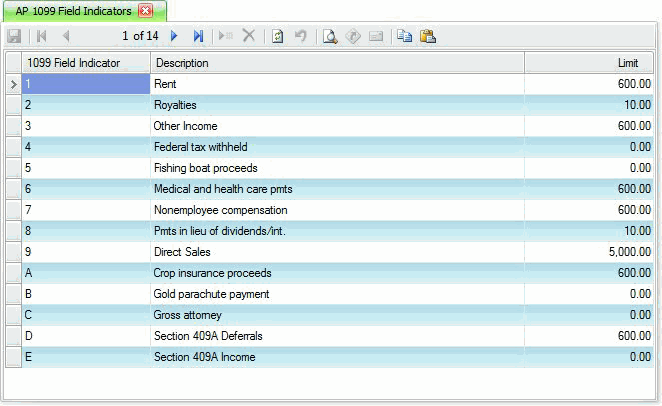
Task: Click the Save disk icon
Action: [x=14, y=36]
